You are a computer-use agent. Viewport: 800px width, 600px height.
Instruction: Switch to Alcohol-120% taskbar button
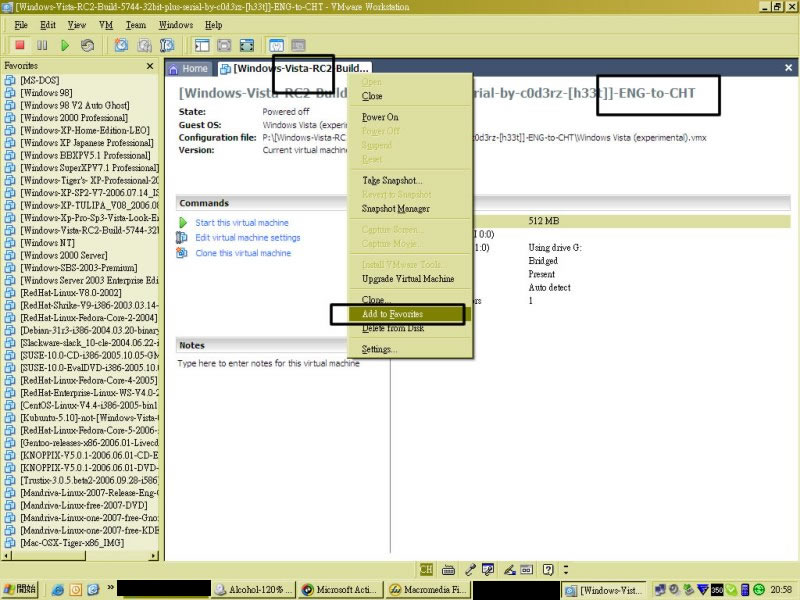tap(254, 590)
